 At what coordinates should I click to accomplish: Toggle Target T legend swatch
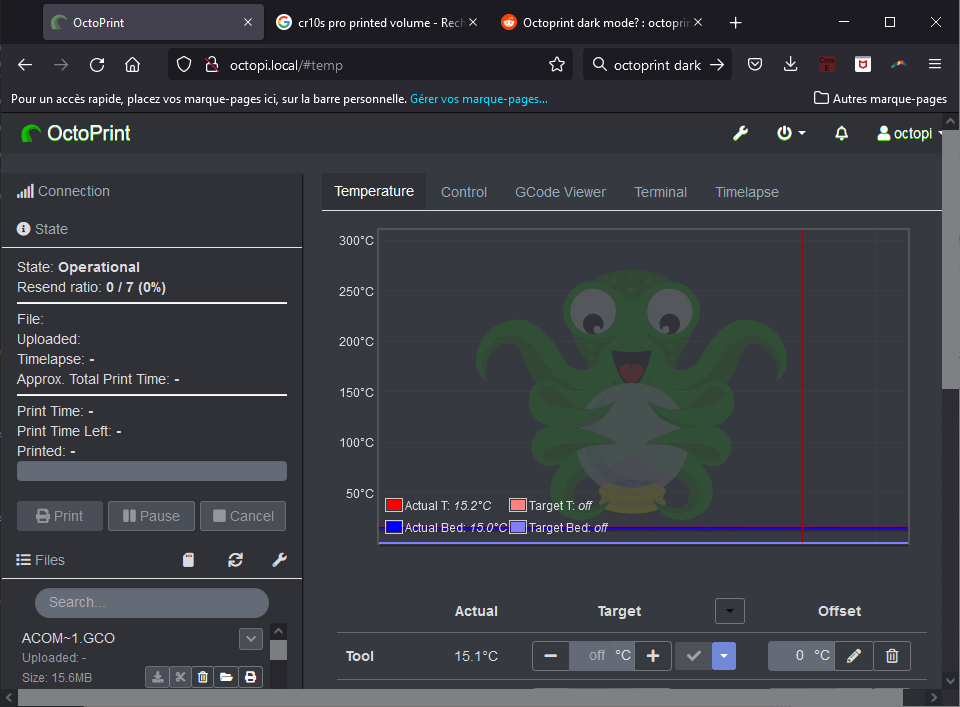pos(518,505)
